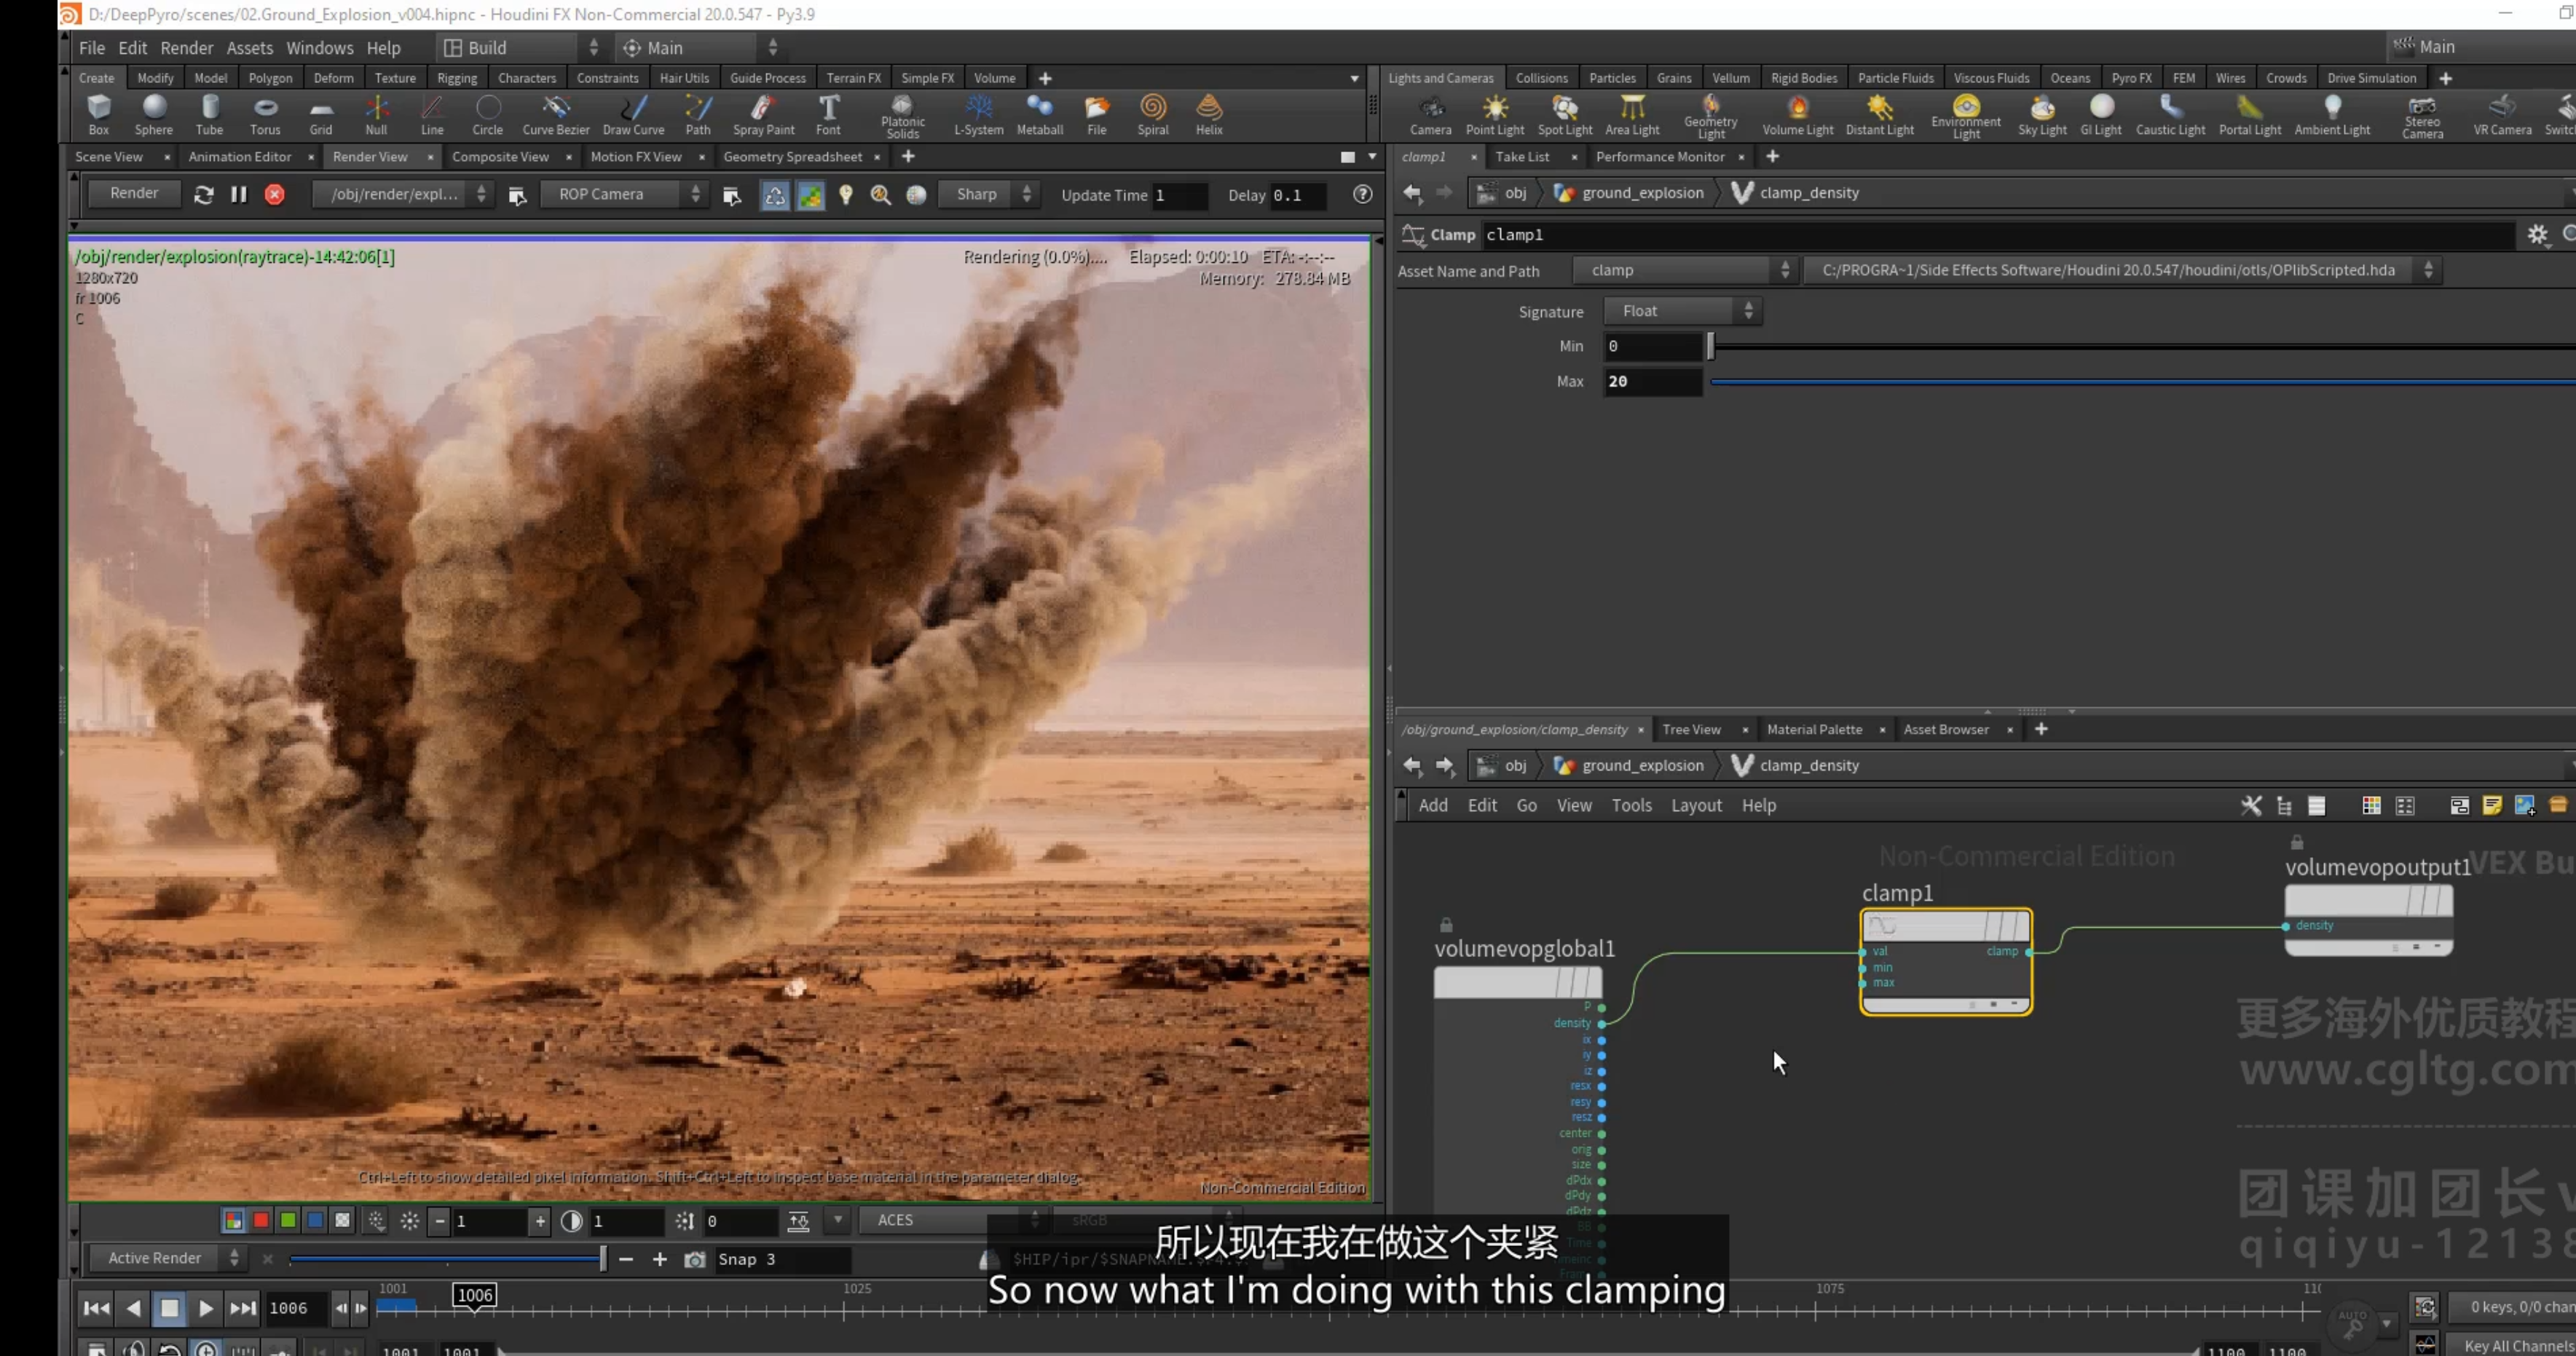Select the Platonic Solids tool

pos(902,116)
